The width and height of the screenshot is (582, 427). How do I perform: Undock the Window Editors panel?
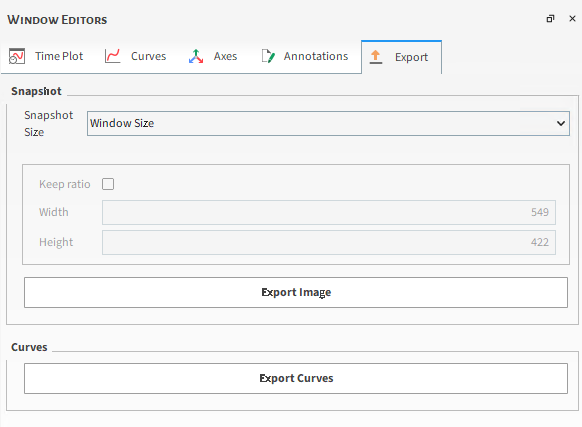[x=550, y=19]
